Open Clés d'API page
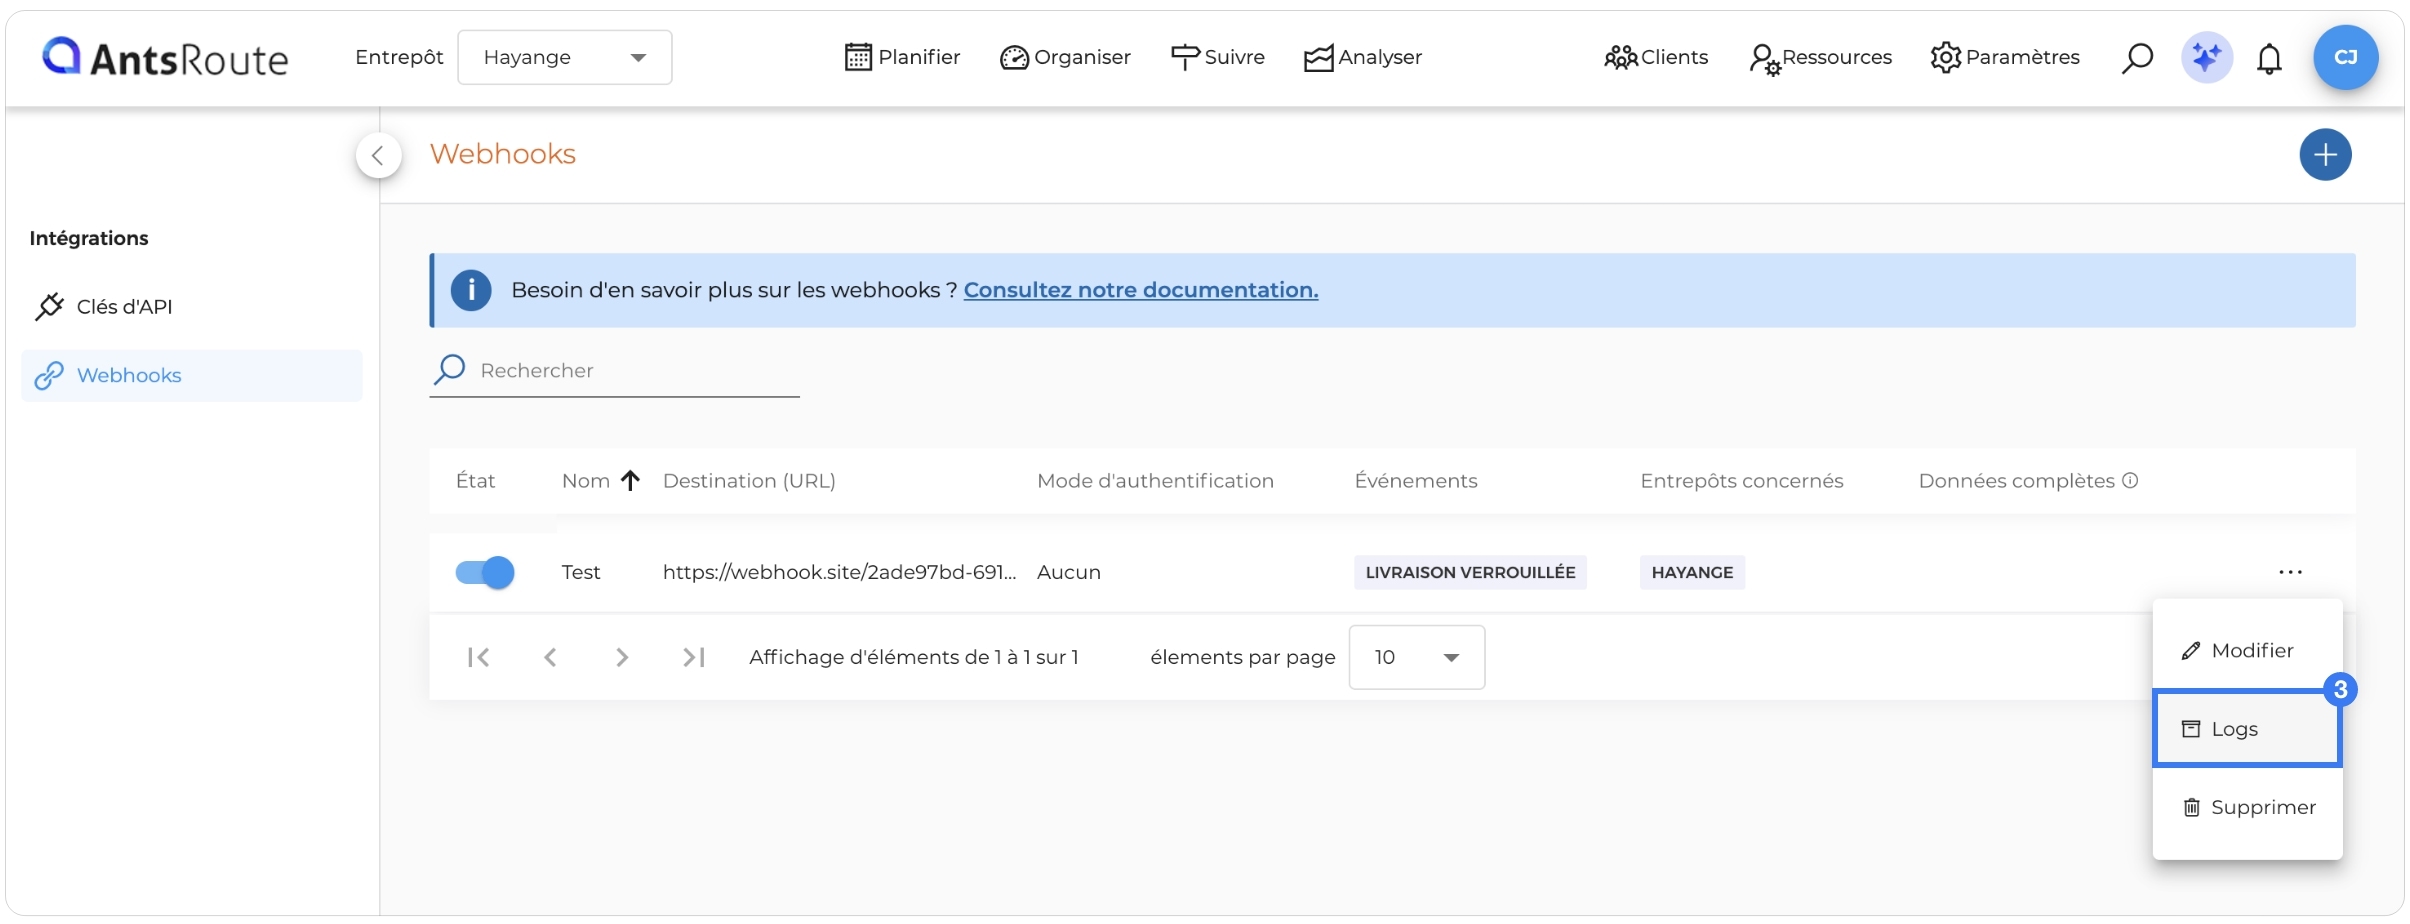Screen dimensions: 2410x924 click(x=191, y=306)
